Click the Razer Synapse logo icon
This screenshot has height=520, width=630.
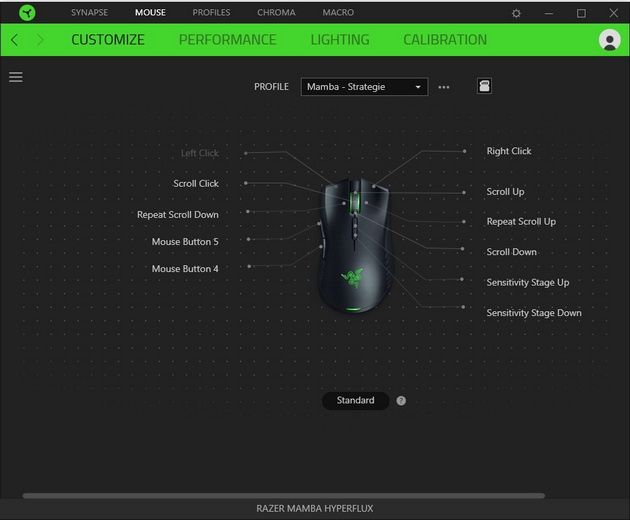pos(27,13)
